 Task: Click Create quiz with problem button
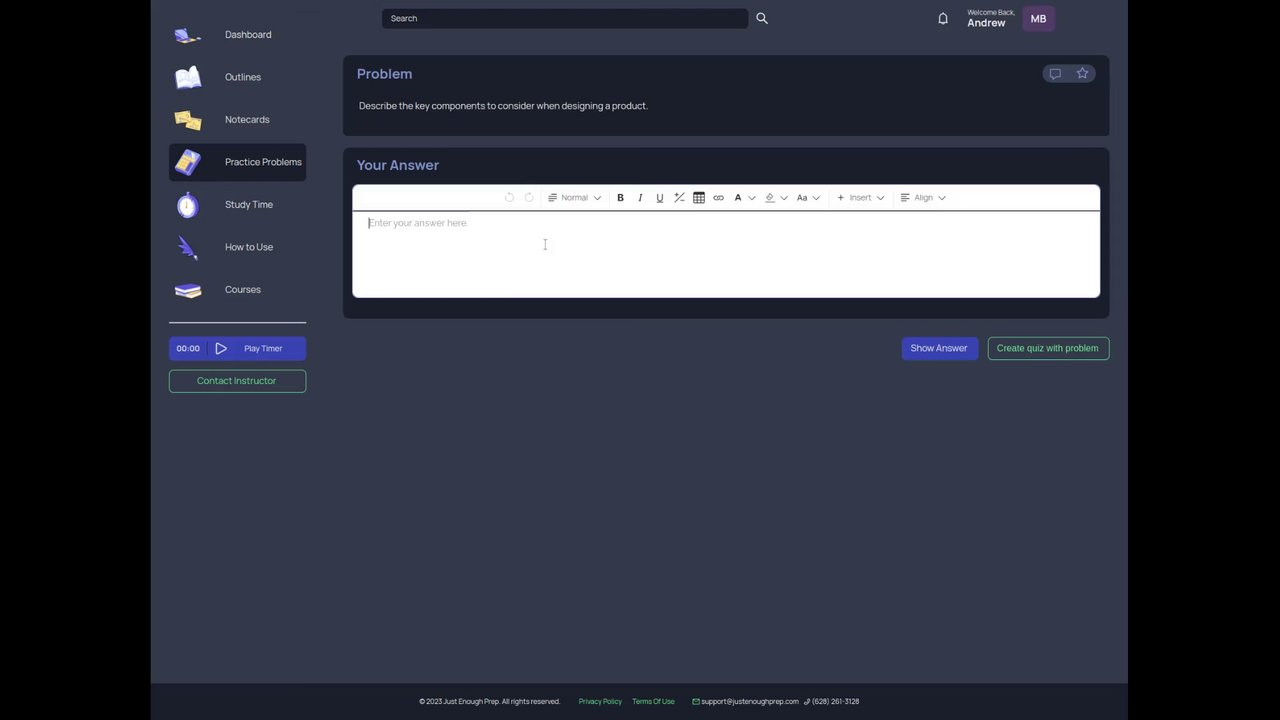(1048, 348)
